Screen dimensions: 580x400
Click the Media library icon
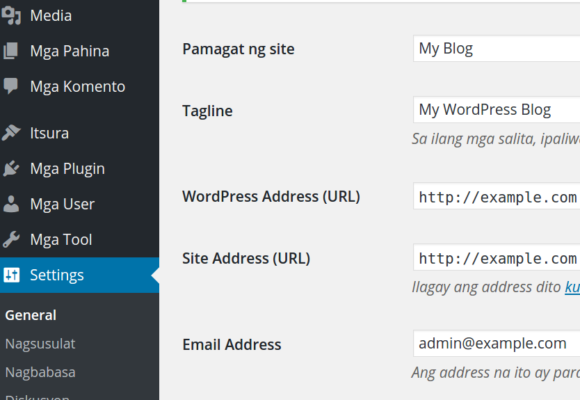click(x=11, y=16)
